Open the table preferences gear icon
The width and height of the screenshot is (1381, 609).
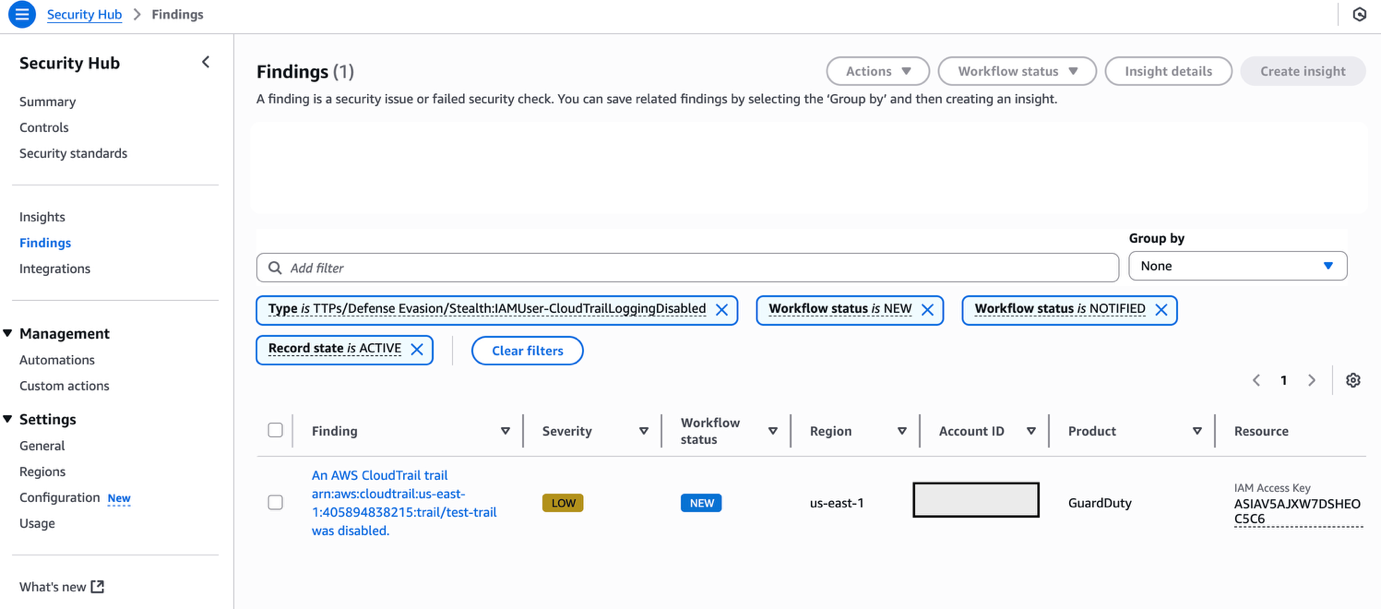click(1353, 380)
